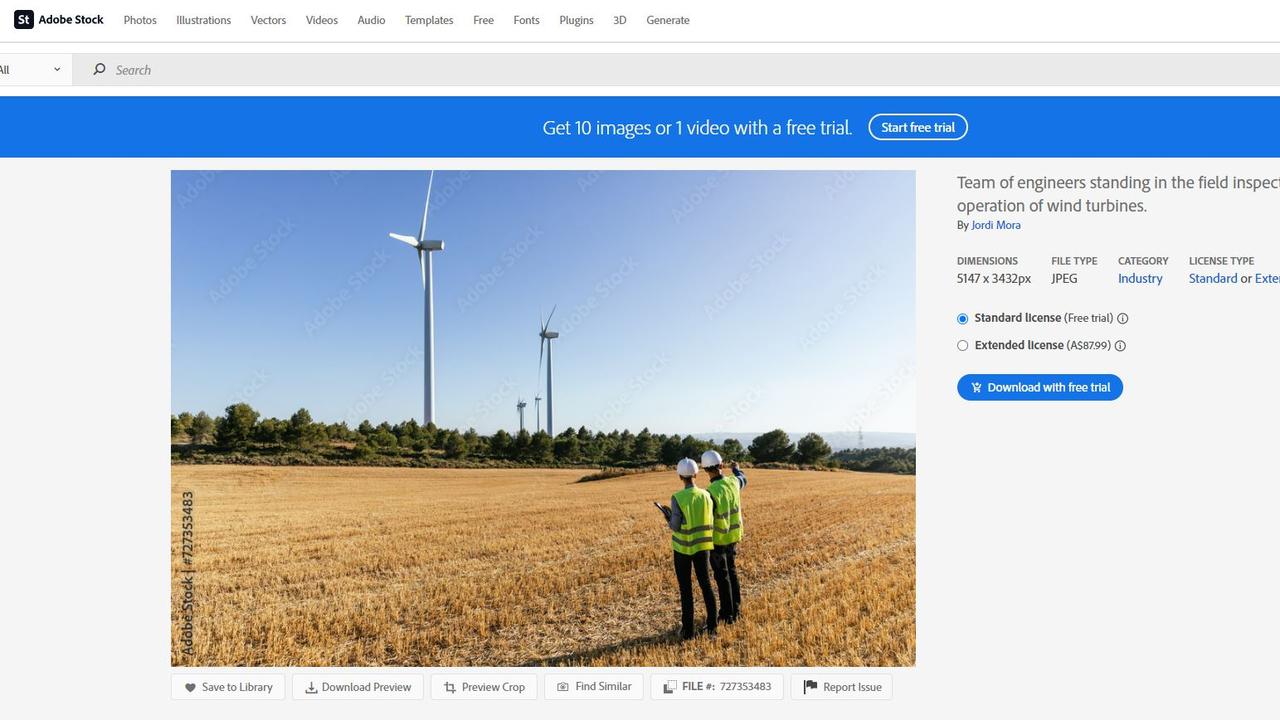
Task: Open the Audio menu
Action: pyautogui.click(x=371, y=20)
